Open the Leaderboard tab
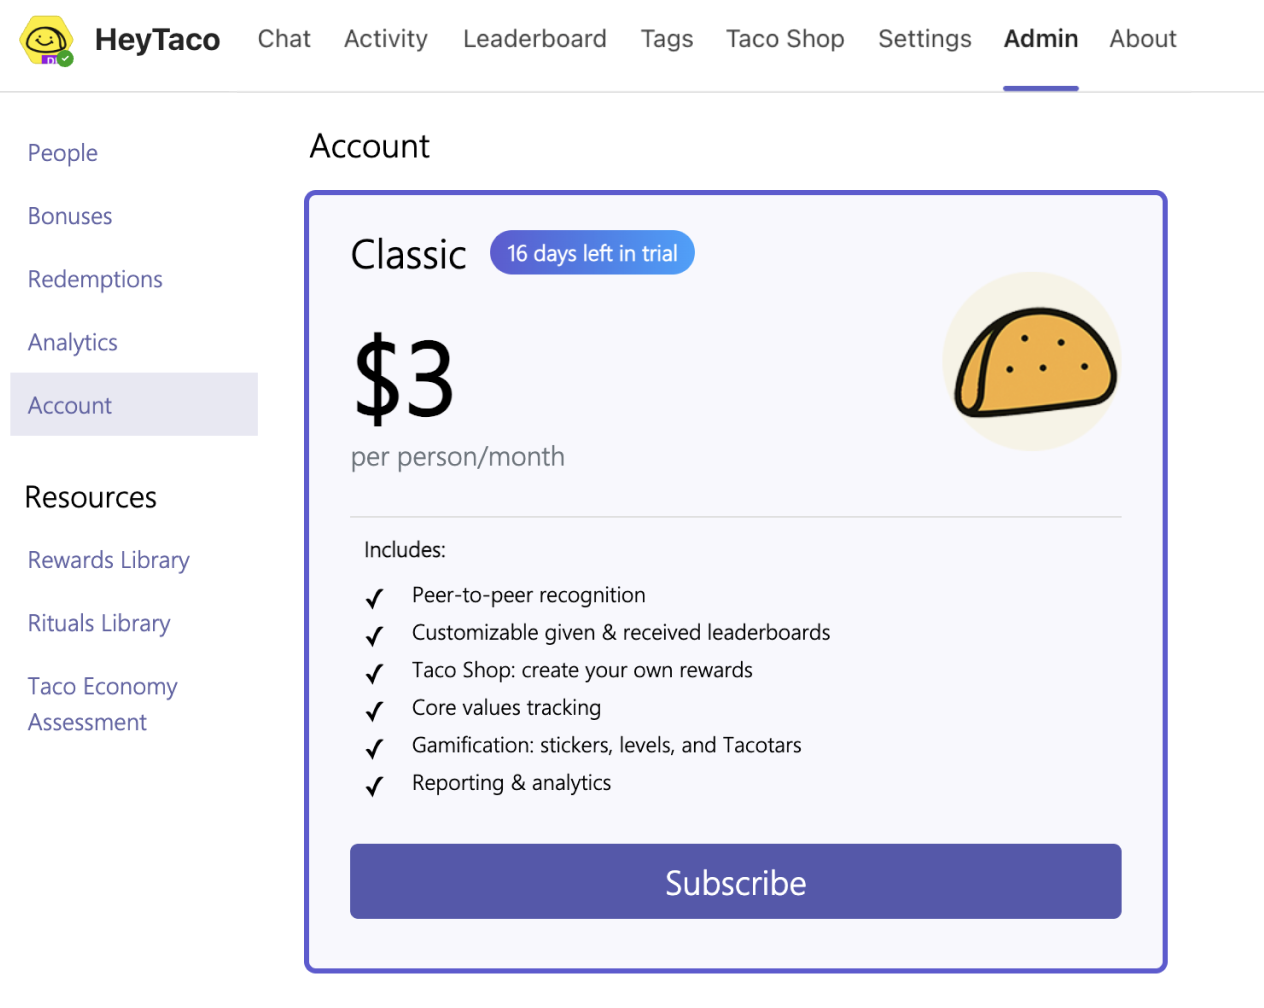The width and height of the screenshot is (1264, 1008). [535, 39]
